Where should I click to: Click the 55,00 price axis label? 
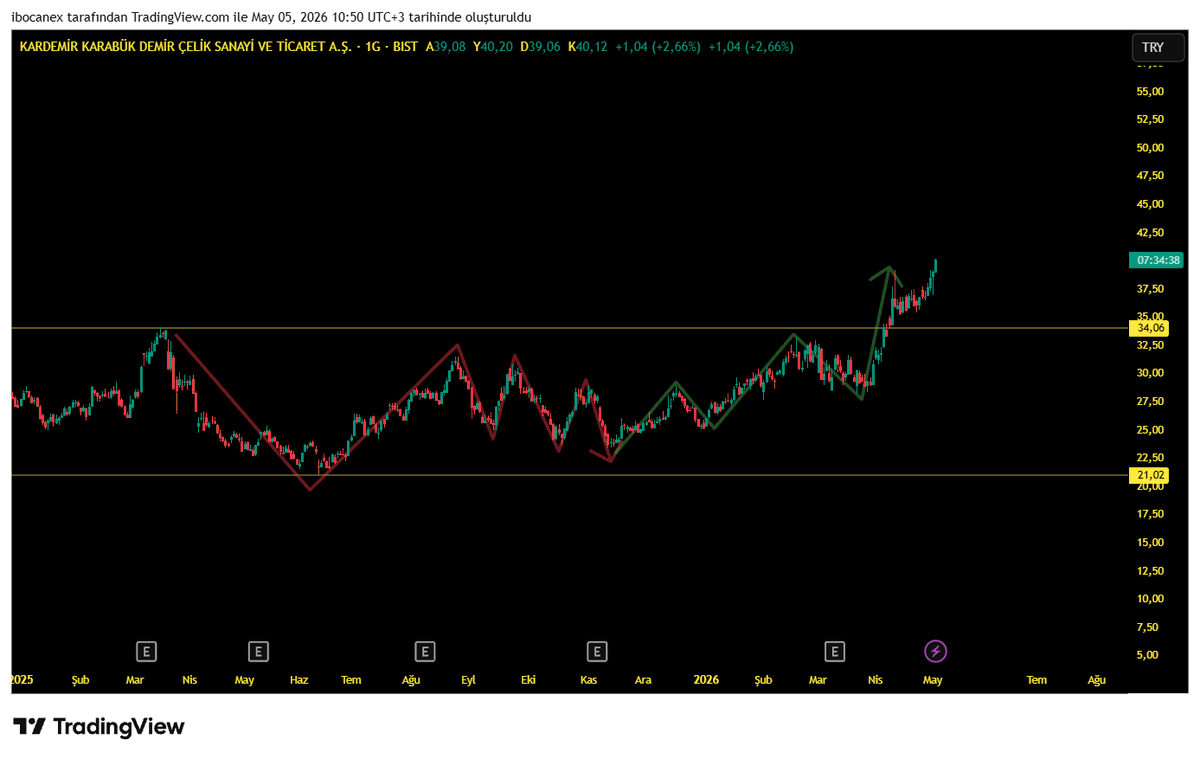coord(1150,91)
